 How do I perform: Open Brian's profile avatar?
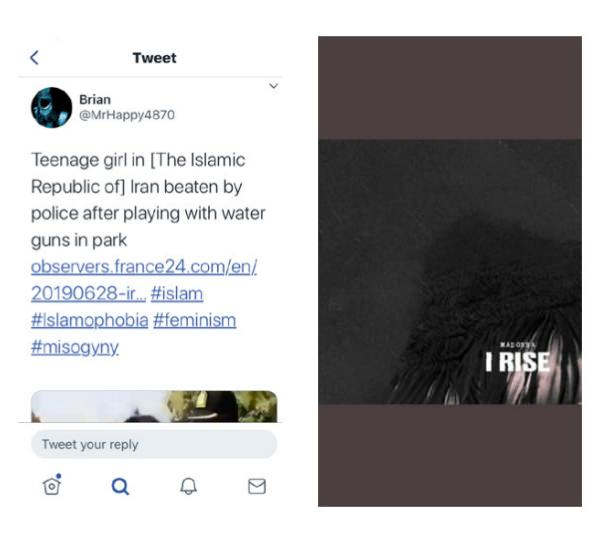point(51,108)
